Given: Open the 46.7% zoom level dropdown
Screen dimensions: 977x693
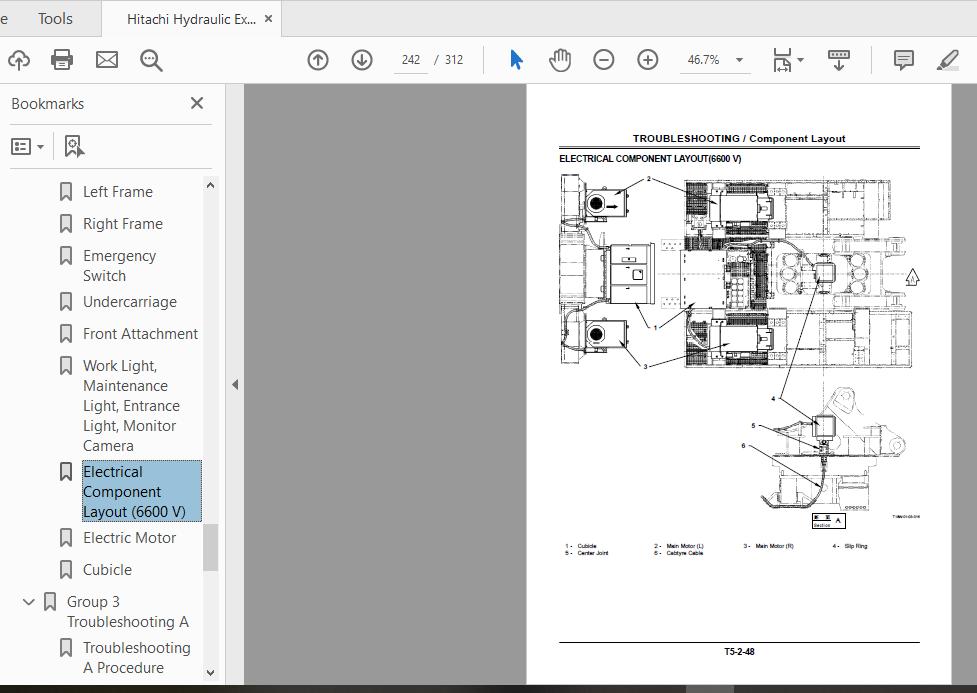Looking at the screenshot, I should pos(739,60).
